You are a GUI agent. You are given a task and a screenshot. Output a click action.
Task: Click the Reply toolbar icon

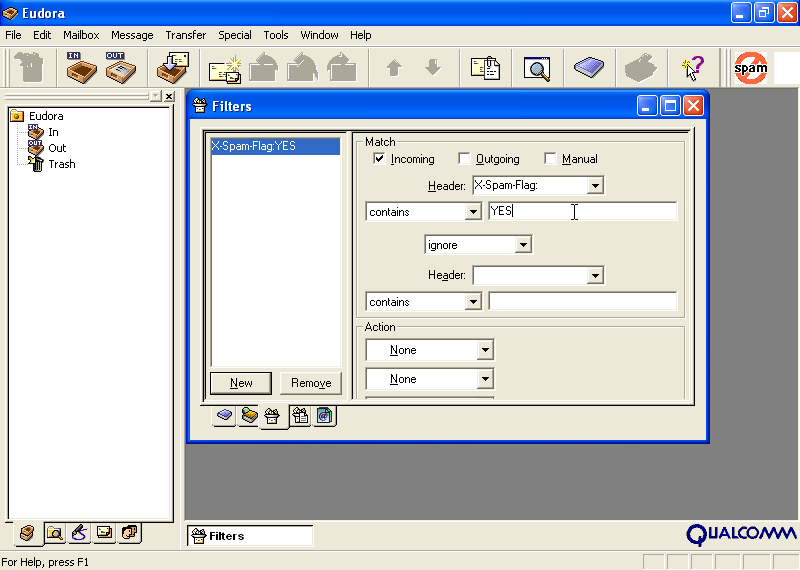pyautogui.click(x=264, y=67)
